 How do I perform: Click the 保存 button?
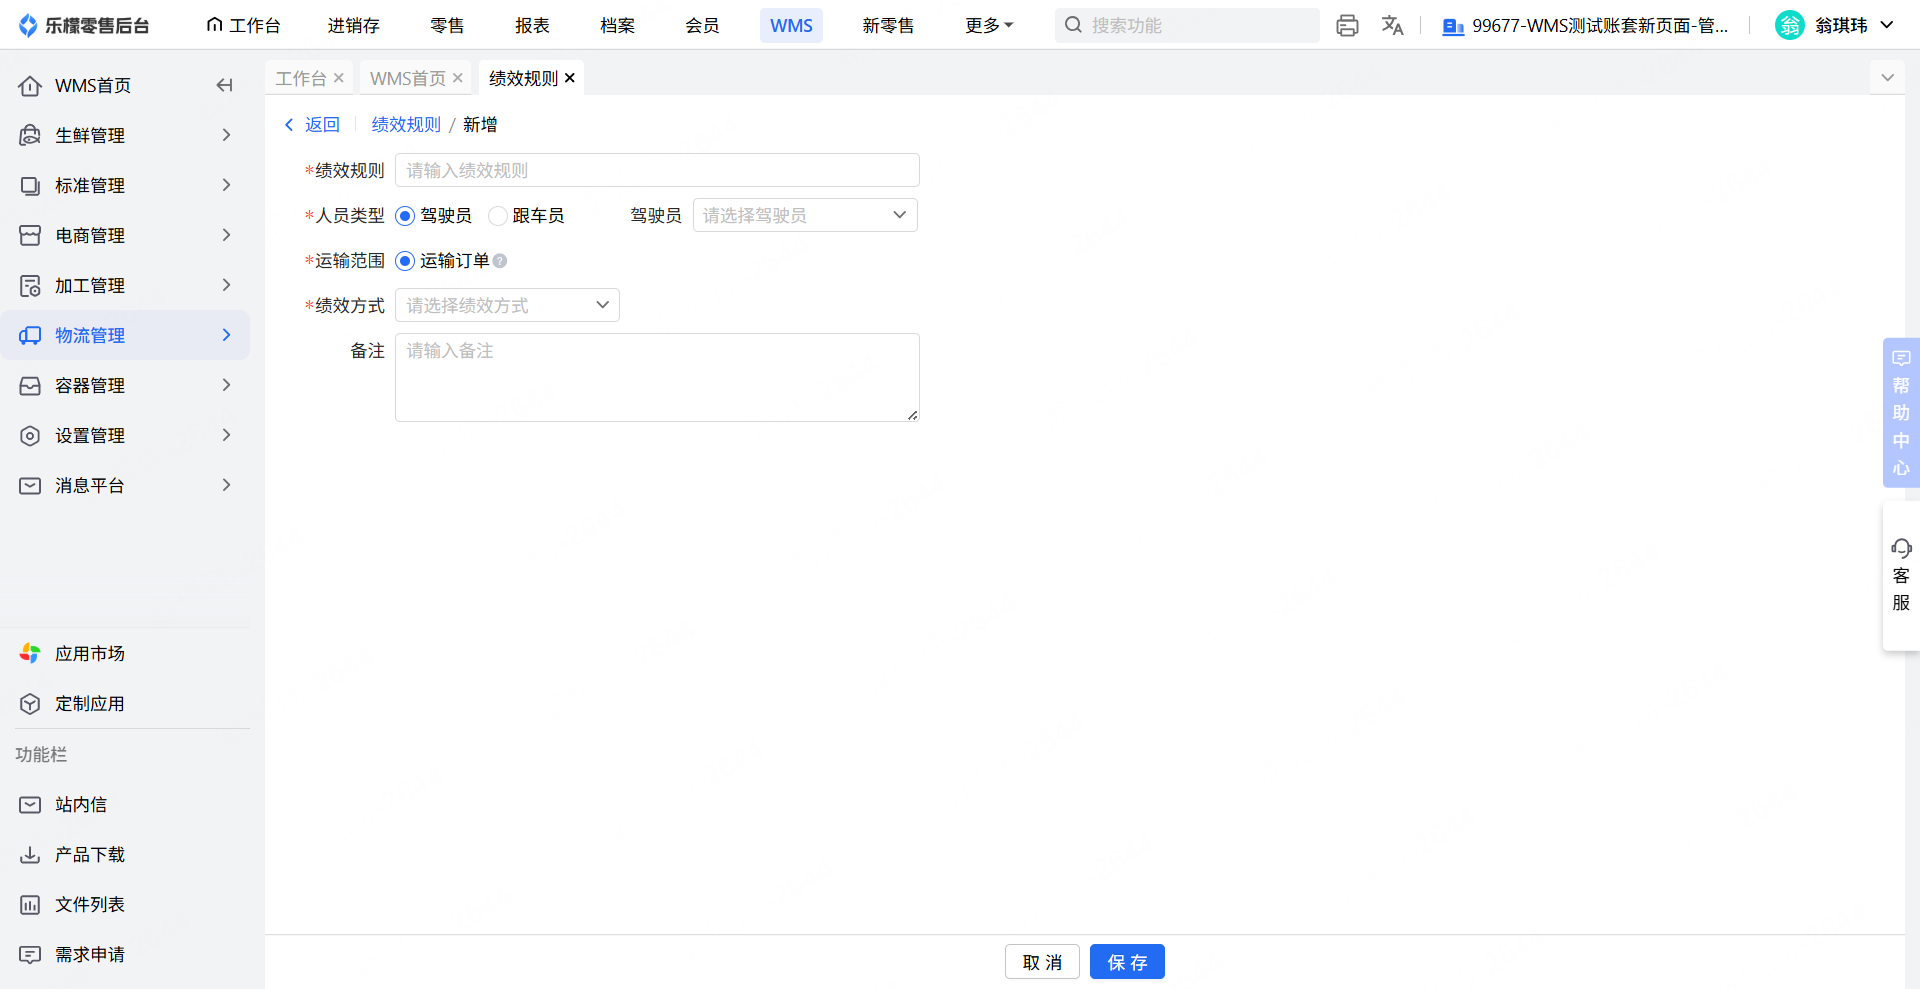tap(1127, 962)
